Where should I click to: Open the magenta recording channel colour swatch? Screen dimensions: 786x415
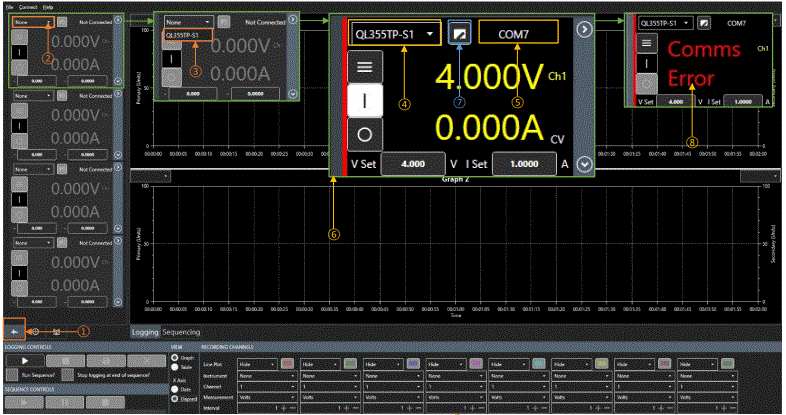(476, 364)
